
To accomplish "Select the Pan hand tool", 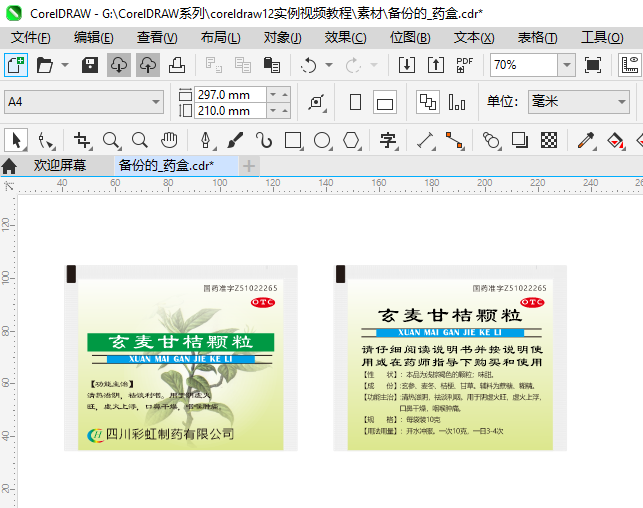I will click(169, 141).
